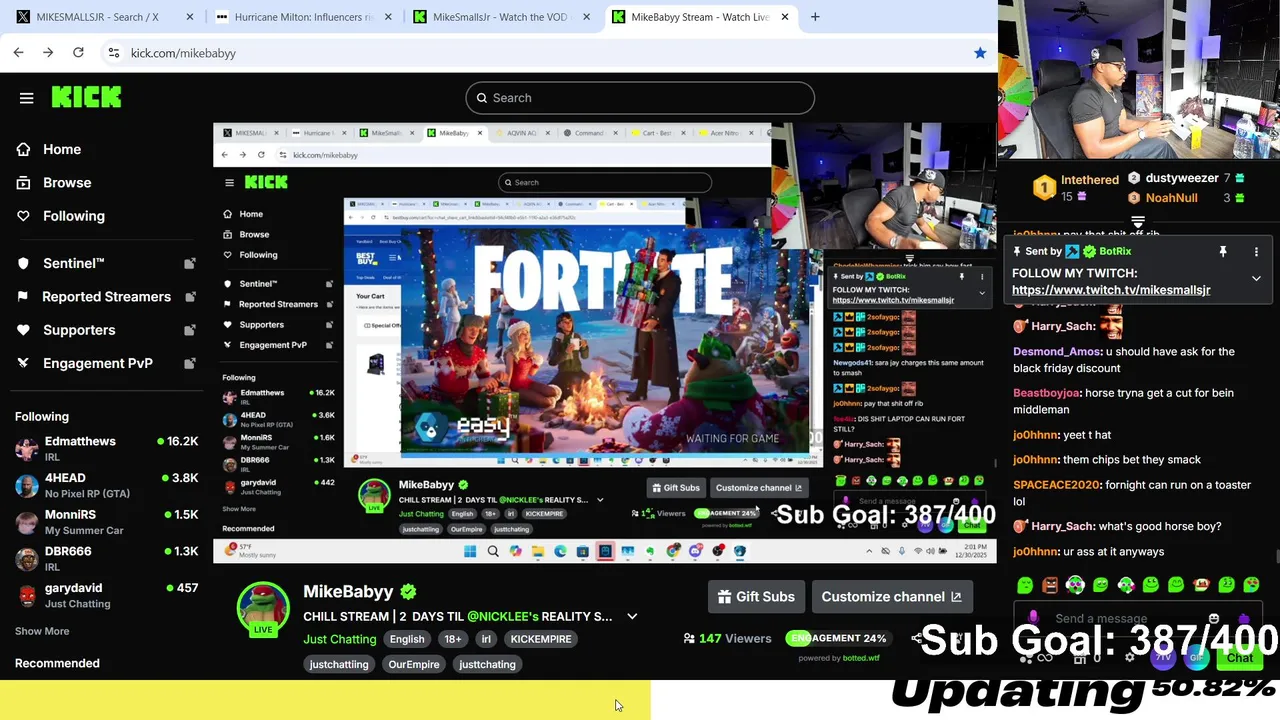
Task: Open 4HEAD channel in Following list
Action: tap(105, 485)
